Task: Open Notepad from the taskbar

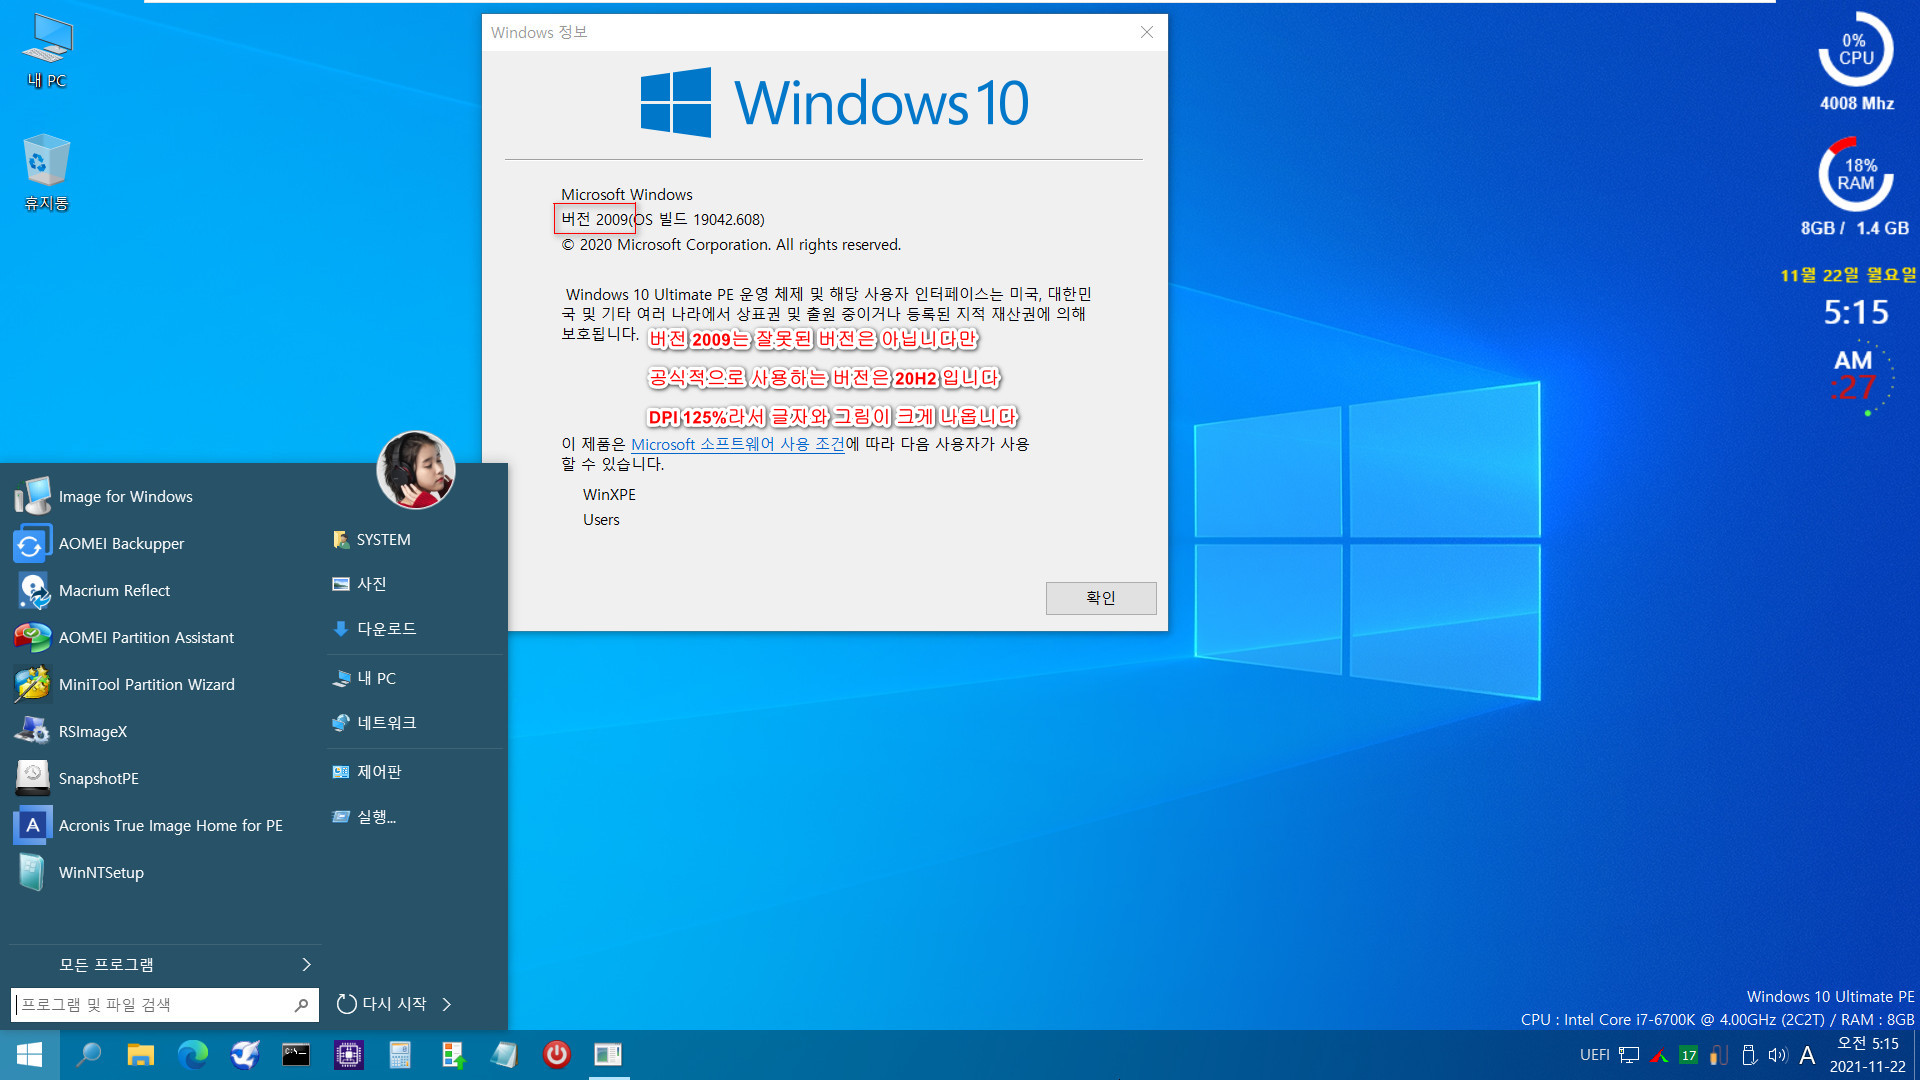Action: (504, 1055)
